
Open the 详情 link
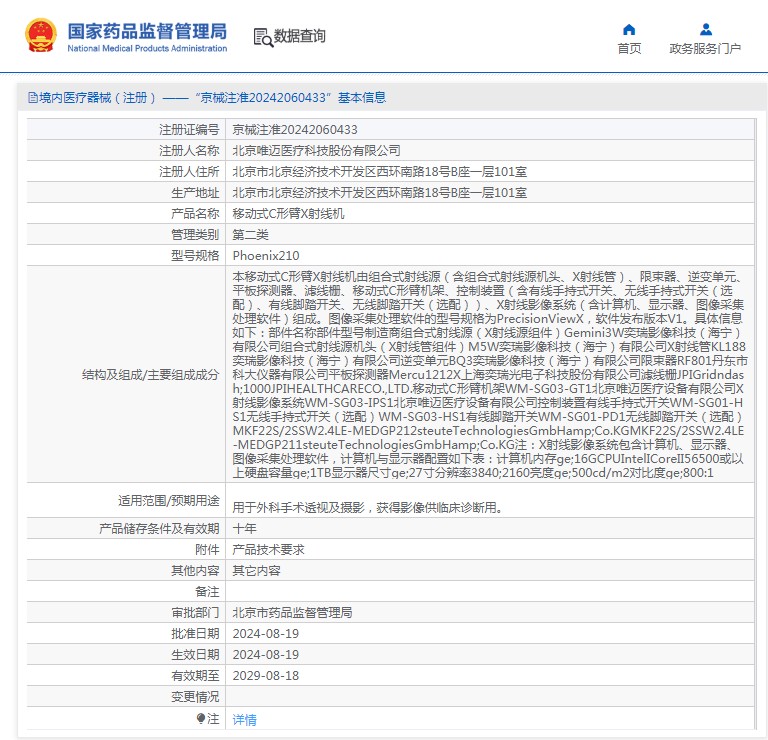pyautogui.click(x=244, y=719)
